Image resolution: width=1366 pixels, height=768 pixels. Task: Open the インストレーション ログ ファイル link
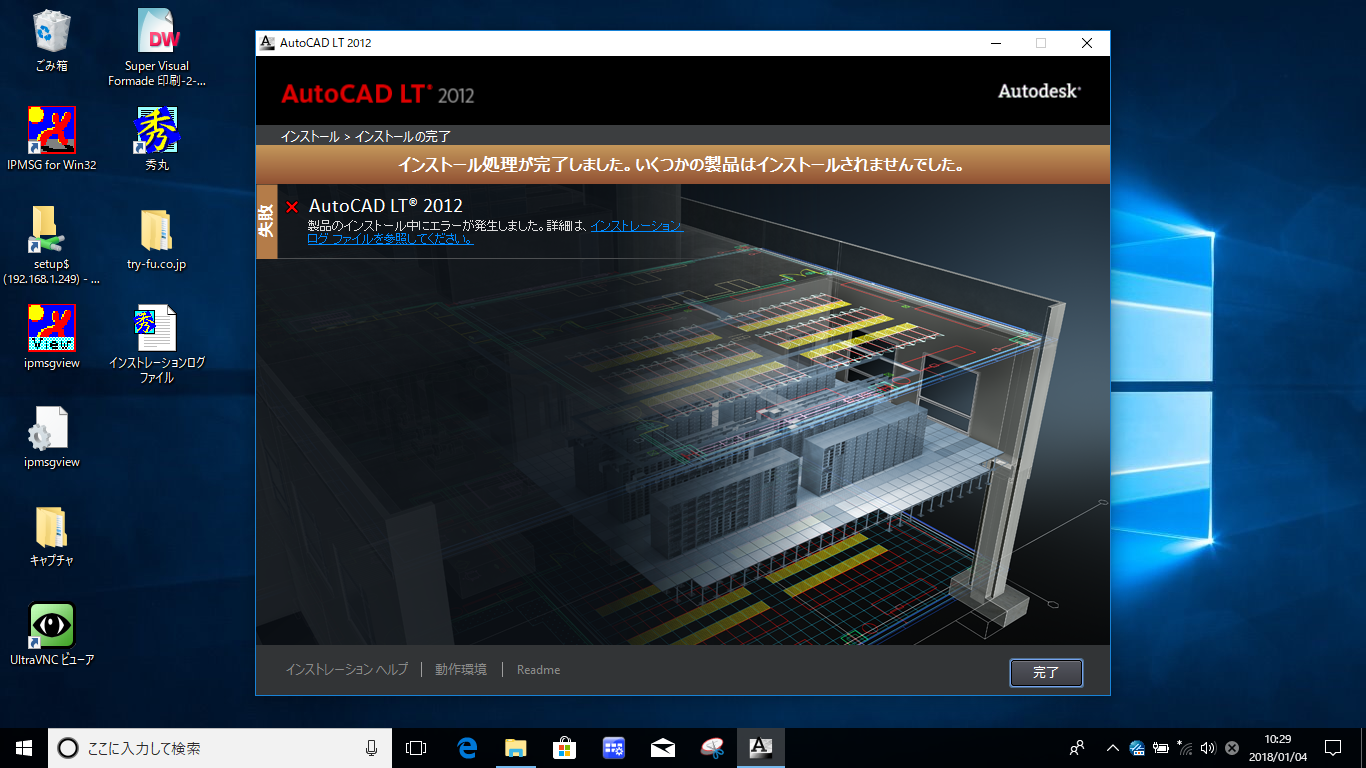[496, 233]
